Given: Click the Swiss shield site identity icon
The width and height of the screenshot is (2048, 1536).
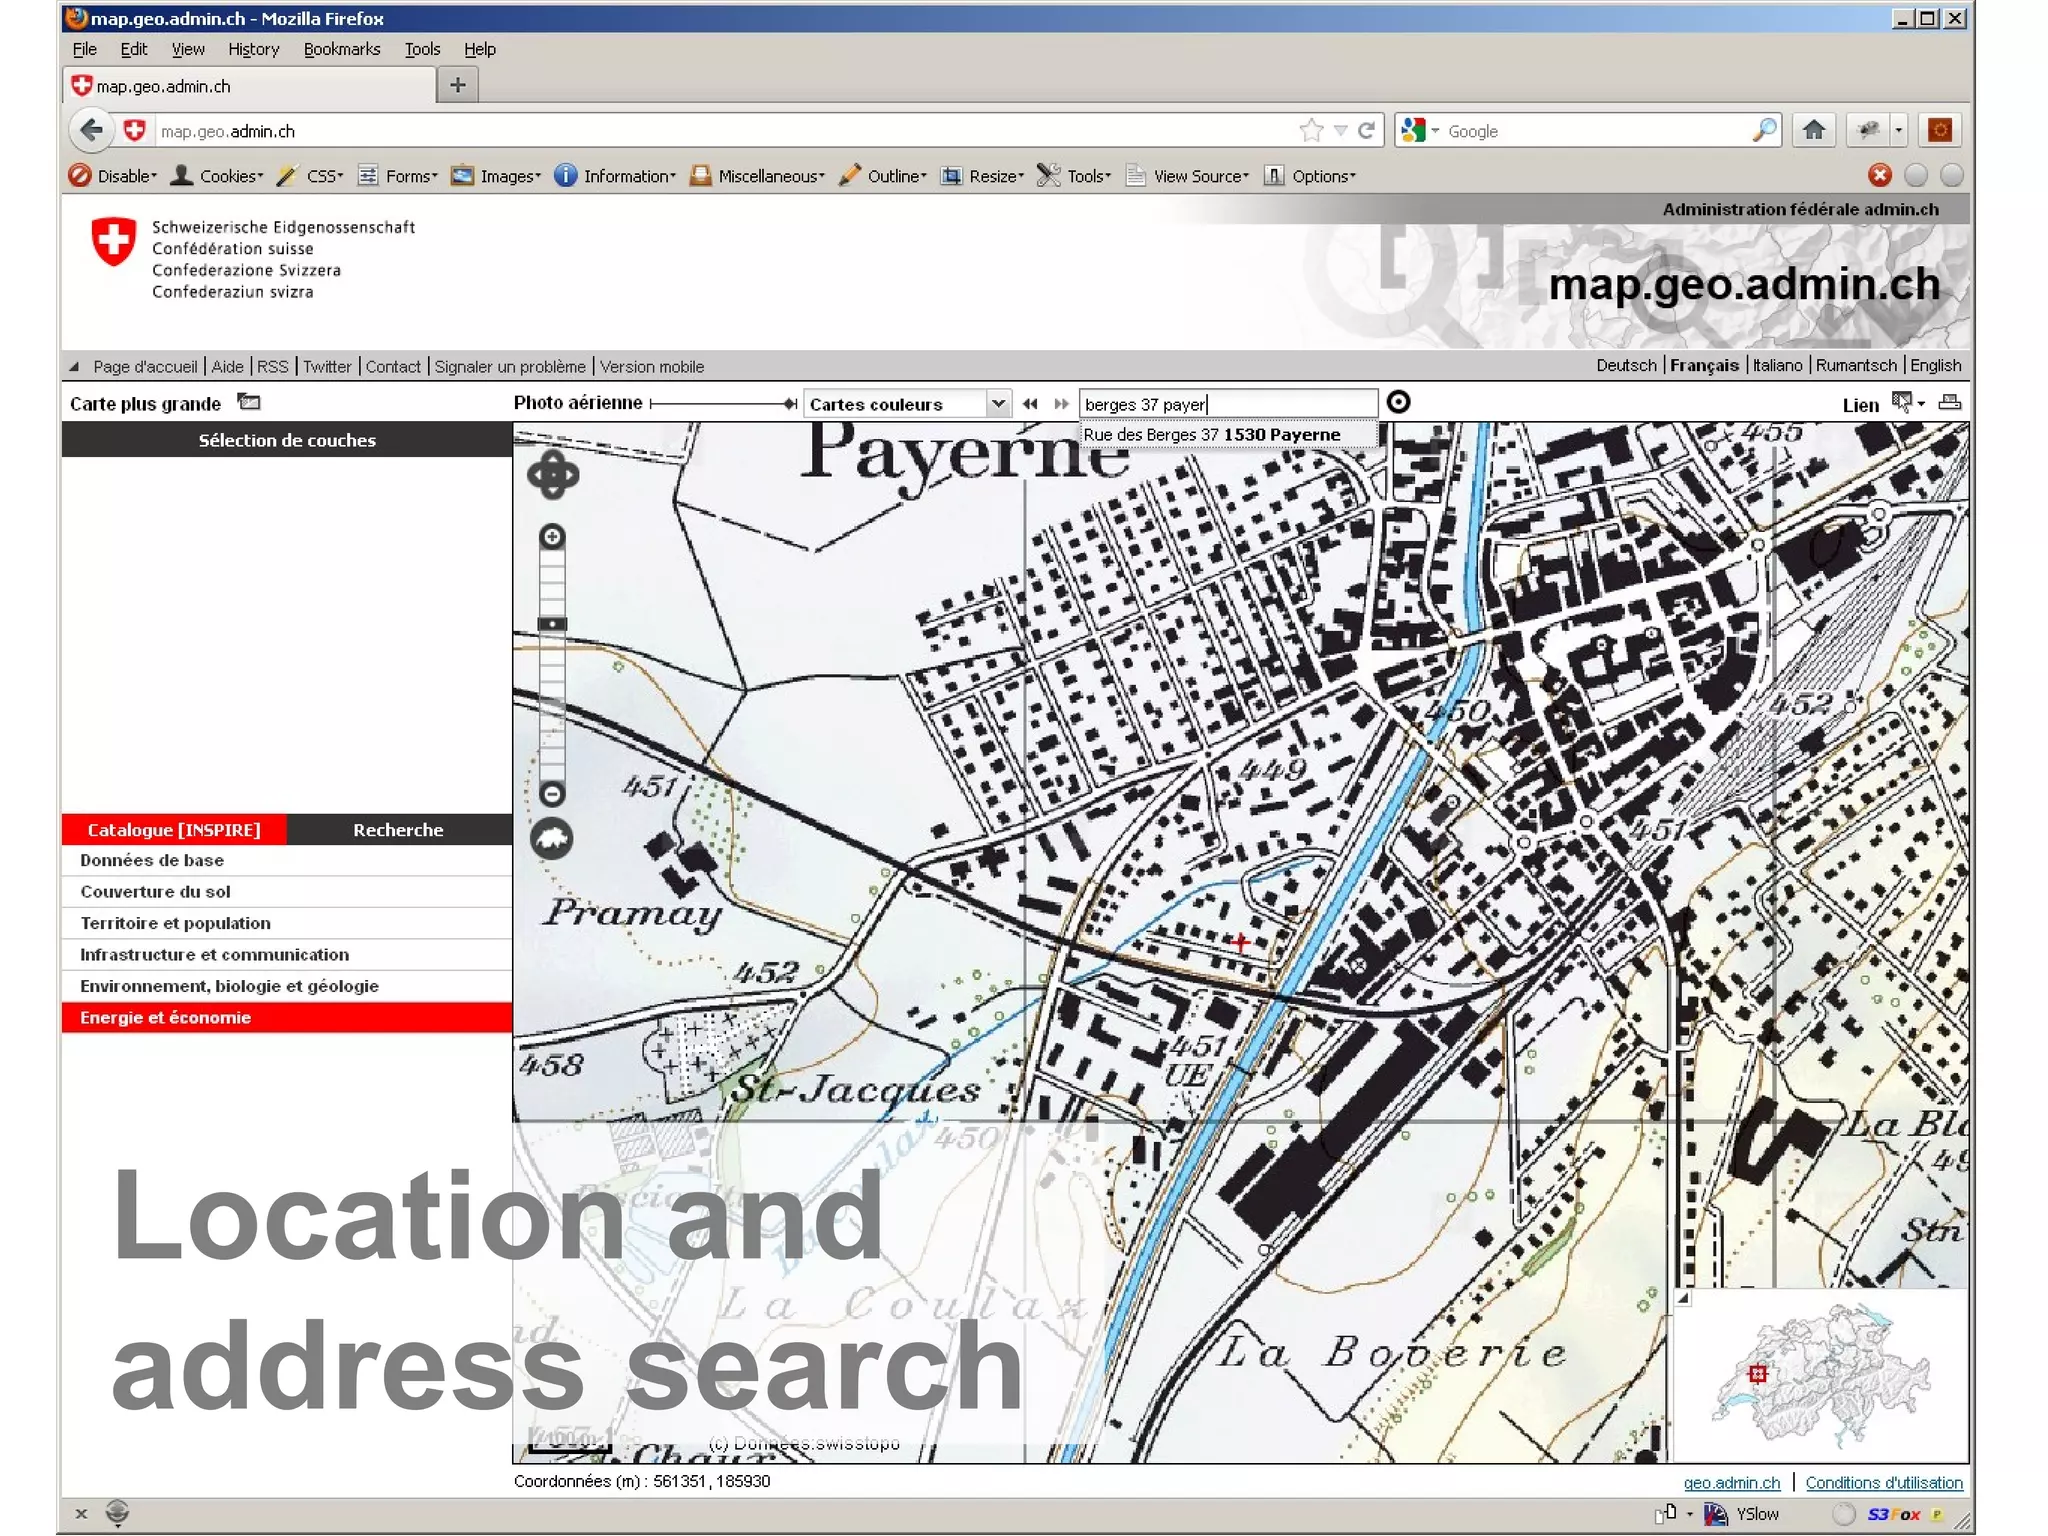Looking at the screenshot, I should [134, 130].
